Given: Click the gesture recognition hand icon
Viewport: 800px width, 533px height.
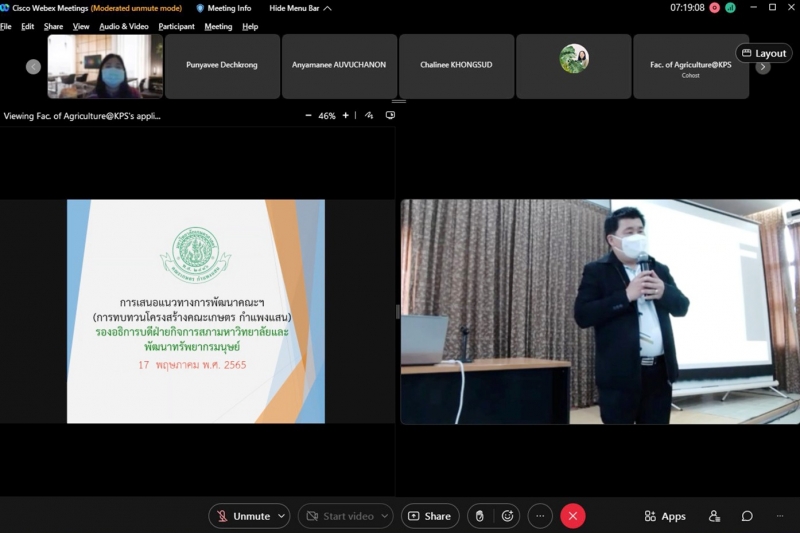Looking at the screenshot, I should click(x=480, y=516).
